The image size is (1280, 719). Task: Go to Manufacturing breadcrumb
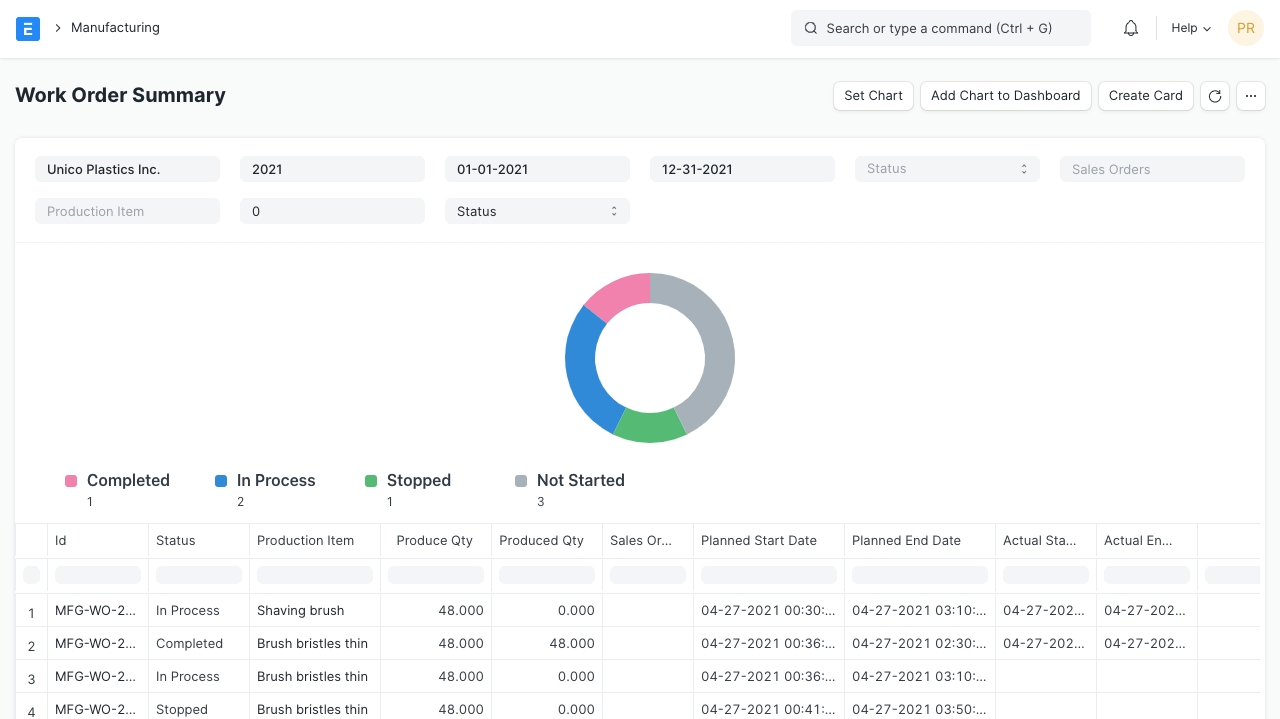coord(115,28)
